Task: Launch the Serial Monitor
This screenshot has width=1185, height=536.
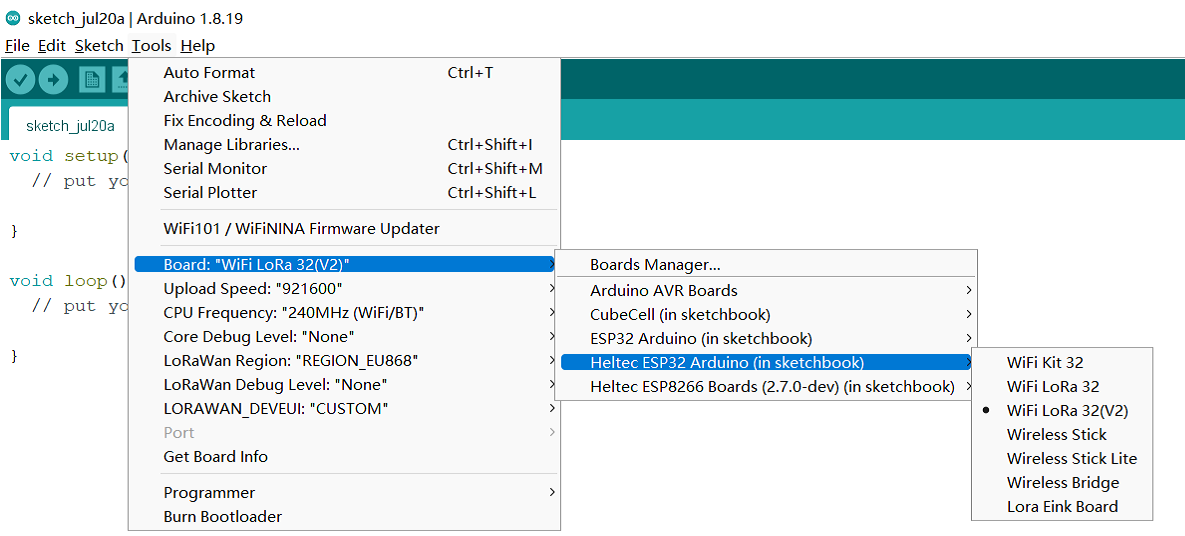Action: (x=215, y=168)
